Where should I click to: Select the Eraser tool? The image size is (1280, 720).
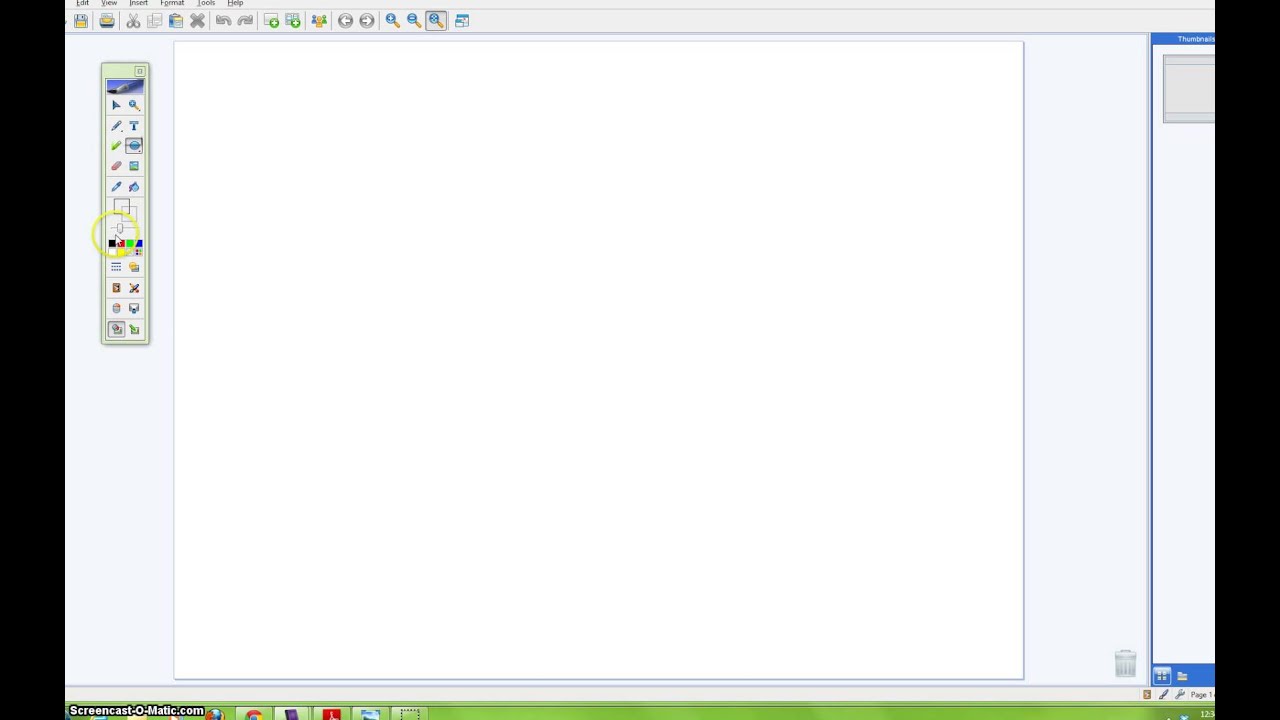[116, 166]
